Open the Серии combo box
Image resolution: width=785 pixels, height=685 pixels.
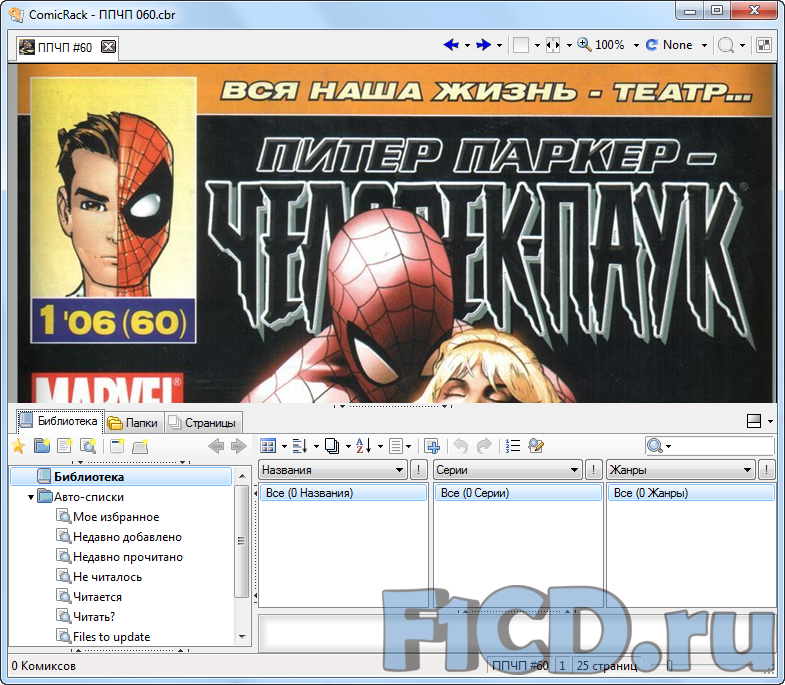(x=507, y=470)
